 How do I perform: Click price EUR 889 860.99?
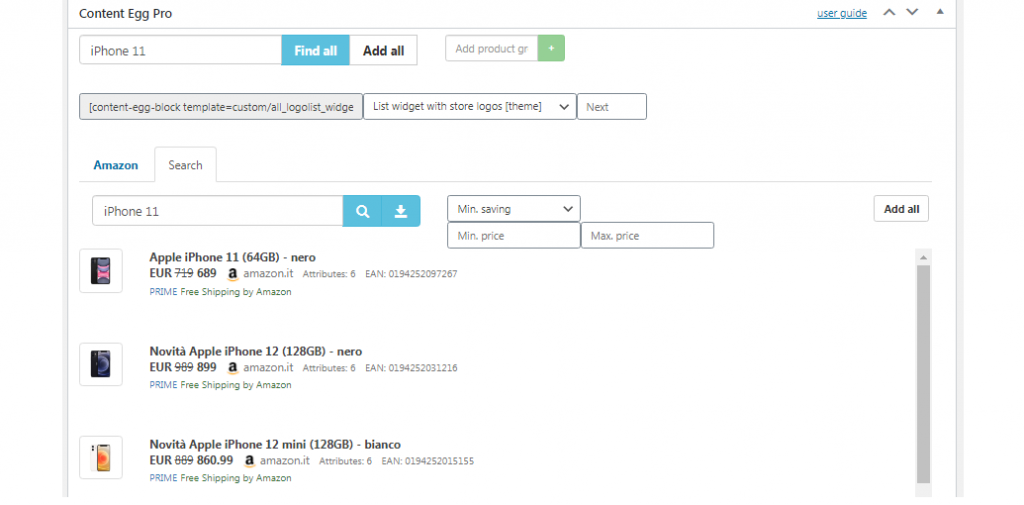[191, 460]
